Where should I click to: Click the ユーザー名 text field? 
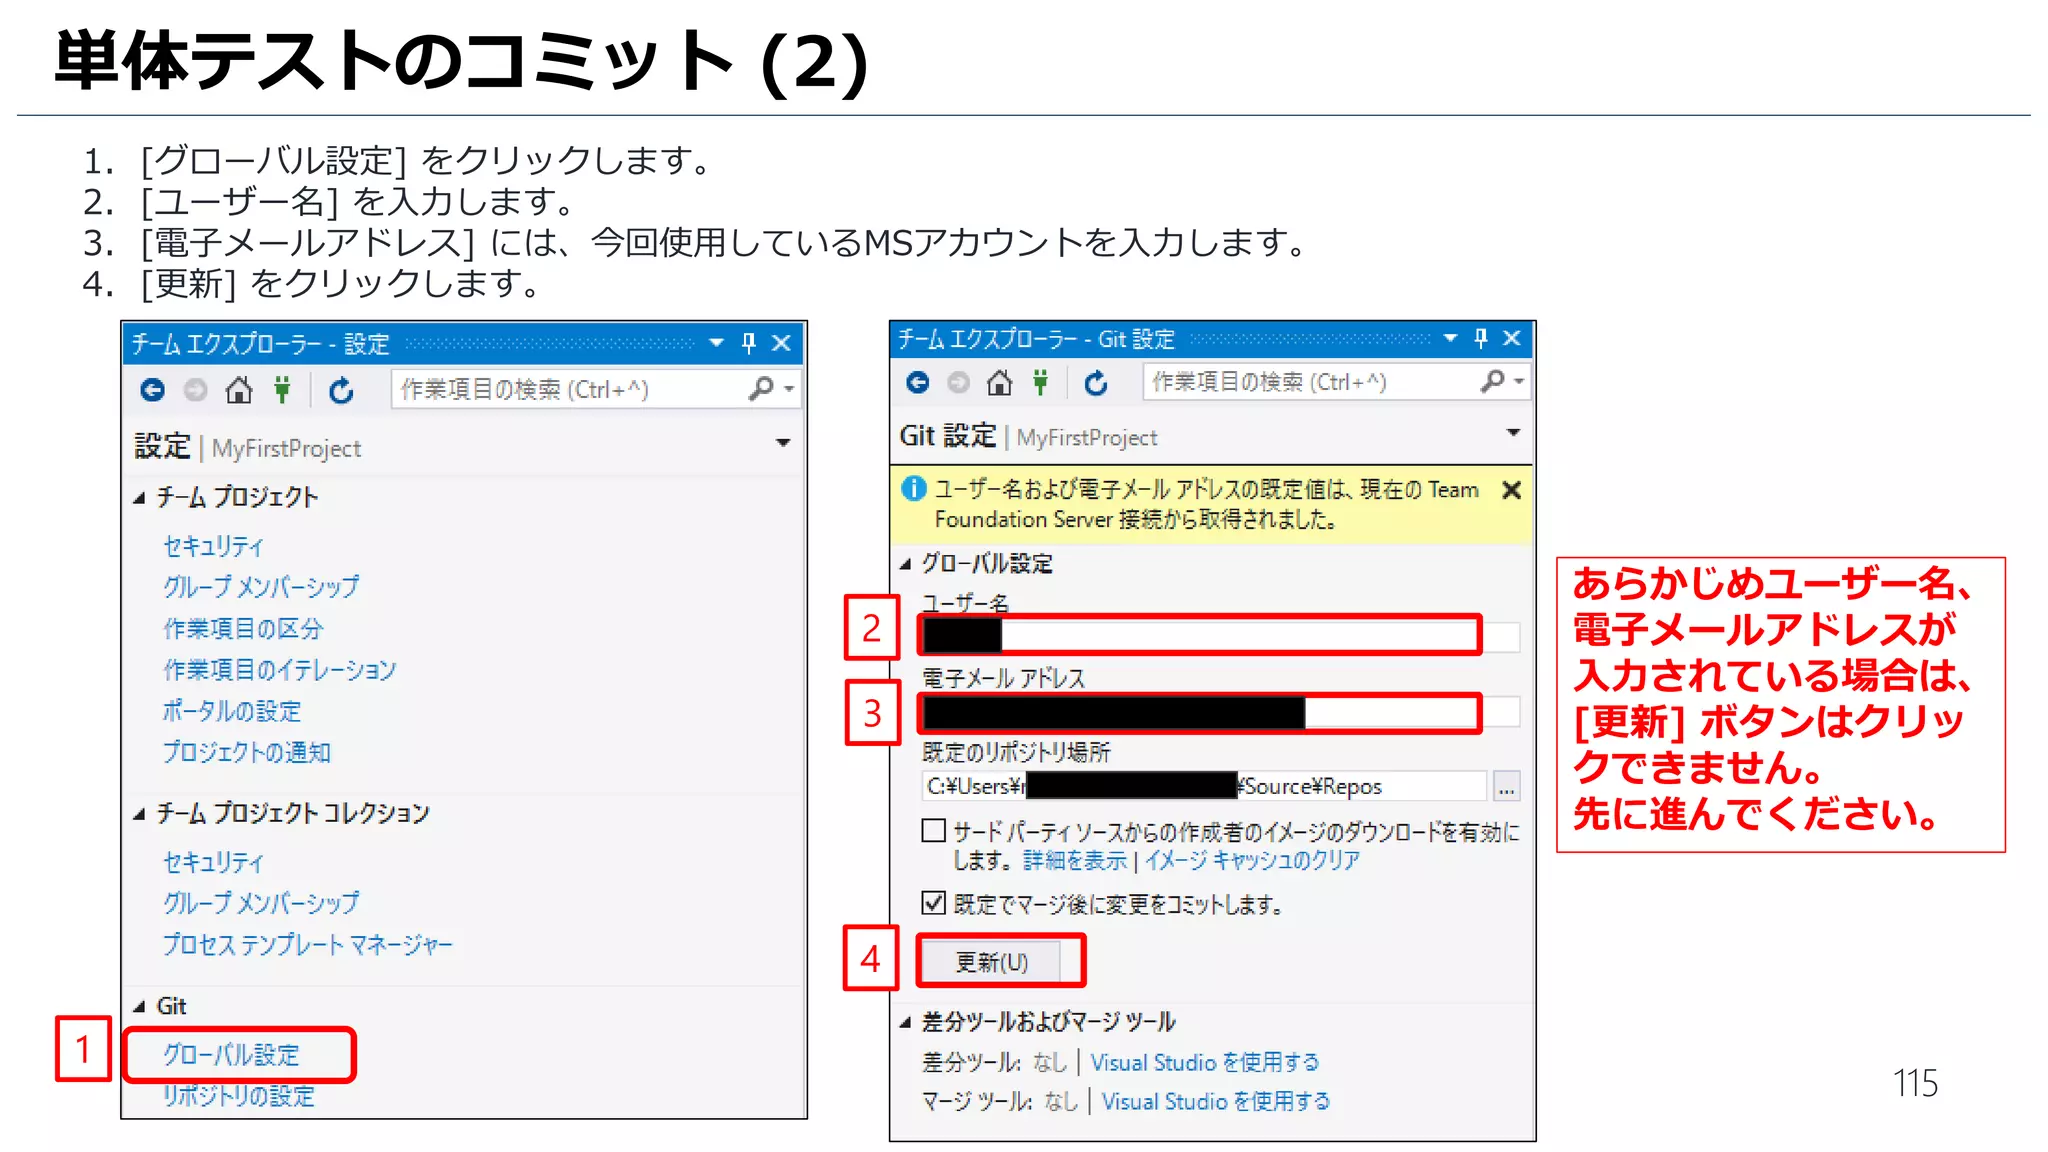pyautogui.click(x=1220, y=636)
